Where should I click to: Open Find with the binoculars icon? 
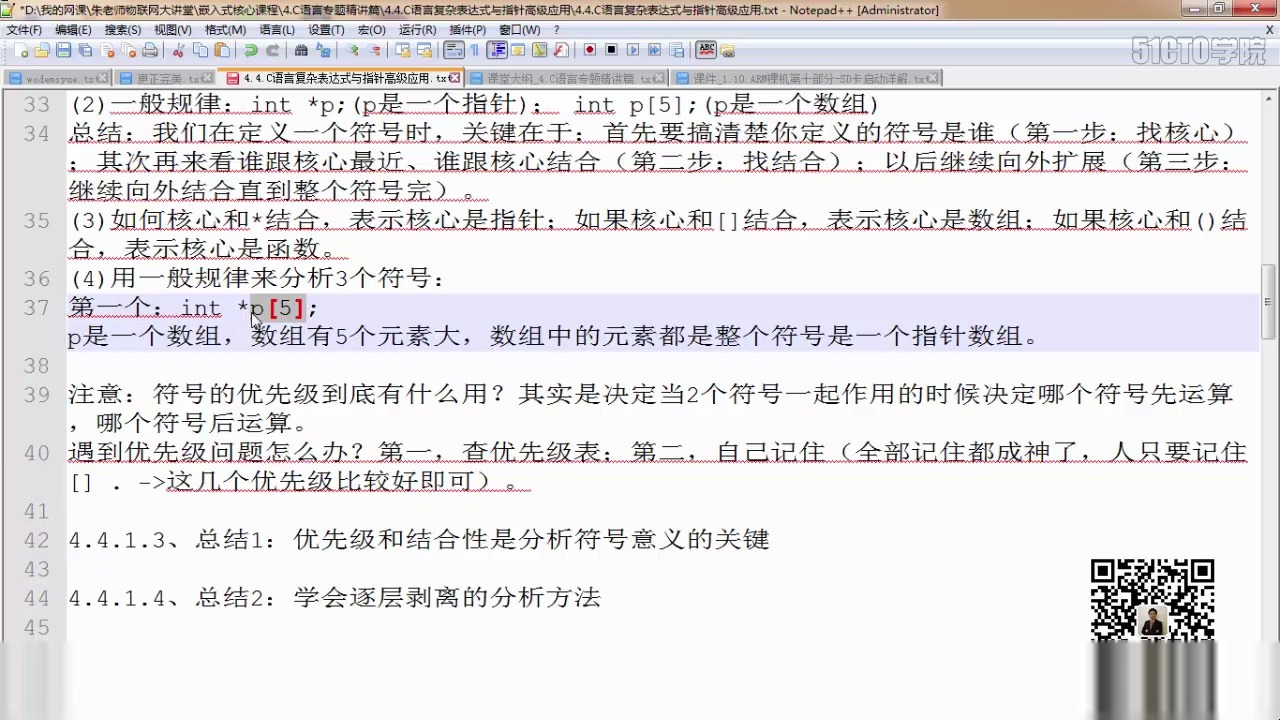301,50
